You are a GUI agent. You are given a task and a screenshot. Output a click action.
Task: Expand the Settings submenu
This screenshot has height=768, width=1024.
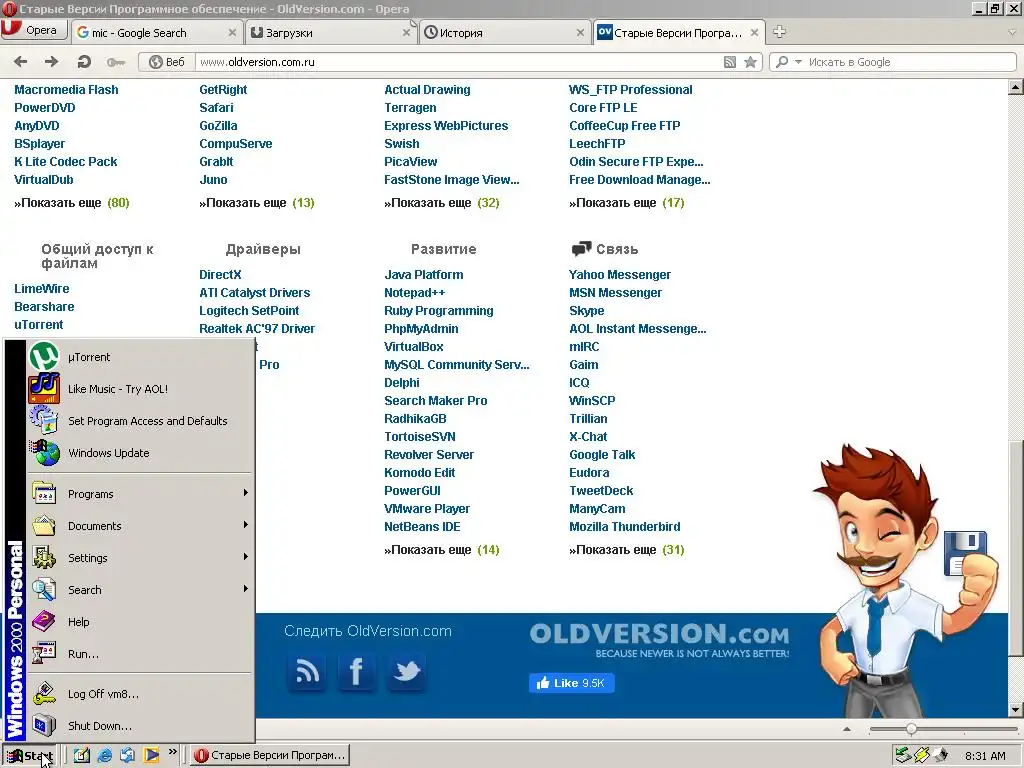[x=140, y=558]
